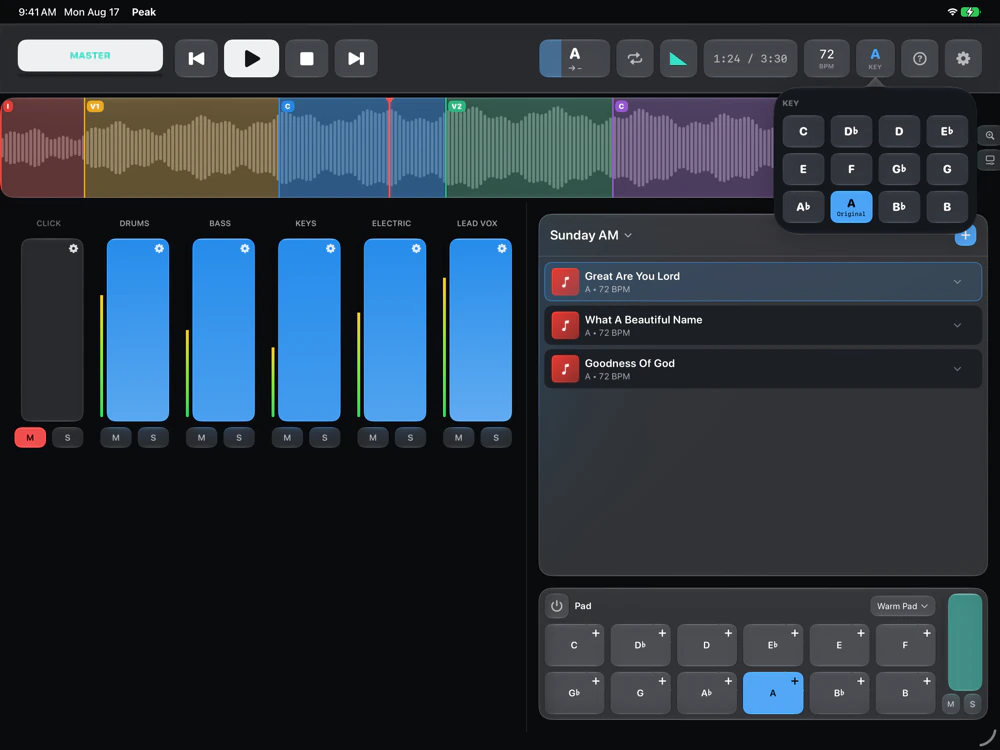Image resolution: width=1000 pixels, height=750 pixels.
Task: Click the plus on the C pad
Action: [x=596, y=633]
